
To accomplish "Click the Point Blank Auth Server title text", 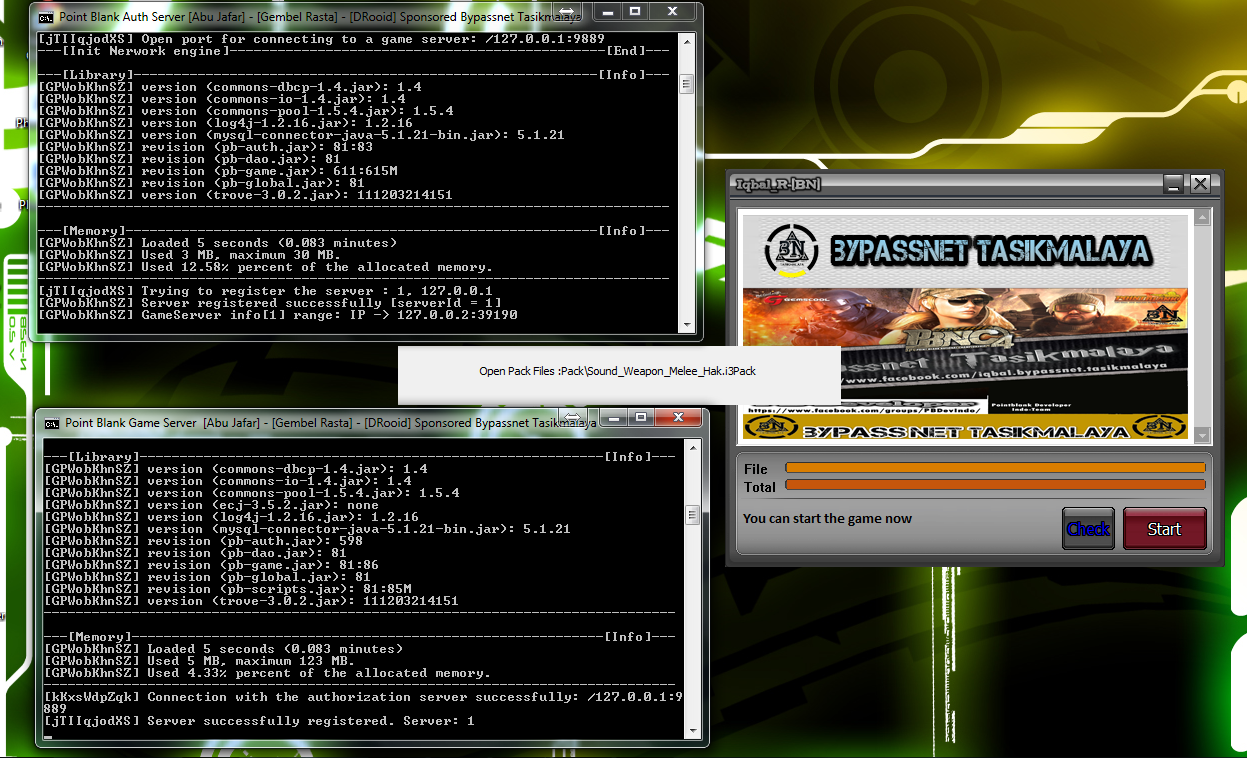I will click(320, 18).
